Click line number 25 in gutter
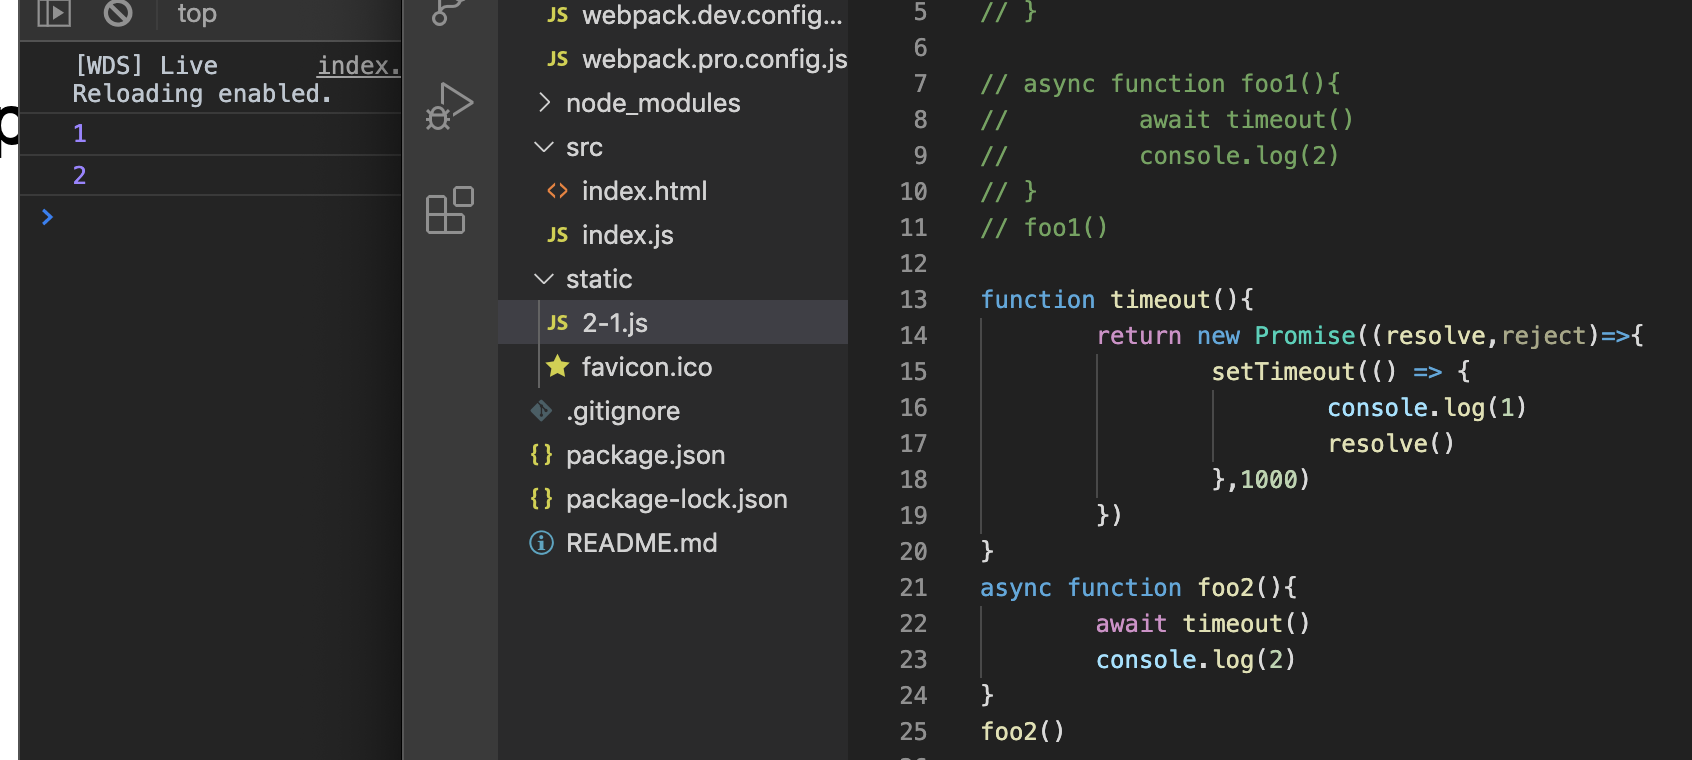The height and width of the screenshot is (760, 1692). pyautogui.click(x=913, y=732)
